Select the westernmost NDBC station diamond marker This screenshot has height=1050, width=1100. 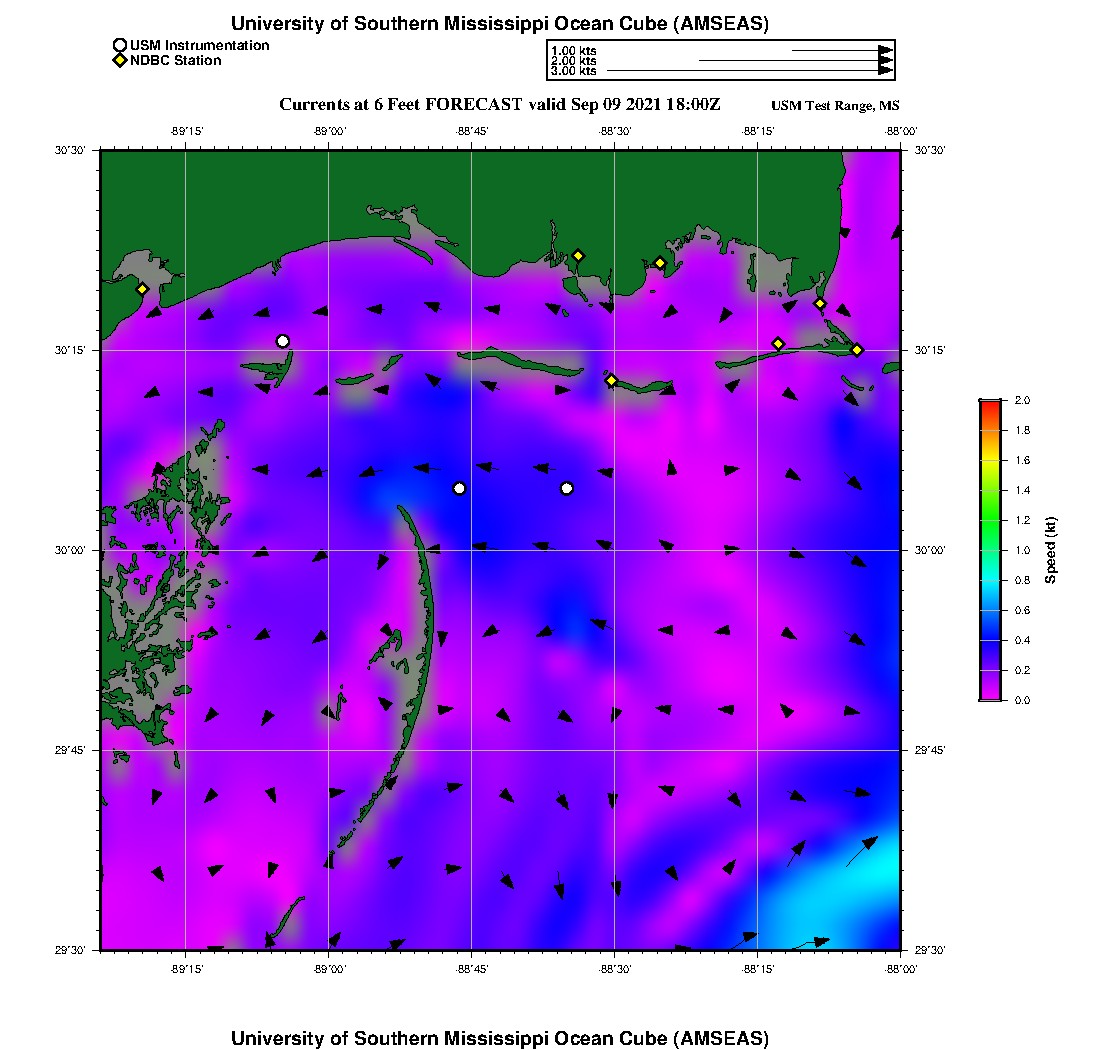143,289
